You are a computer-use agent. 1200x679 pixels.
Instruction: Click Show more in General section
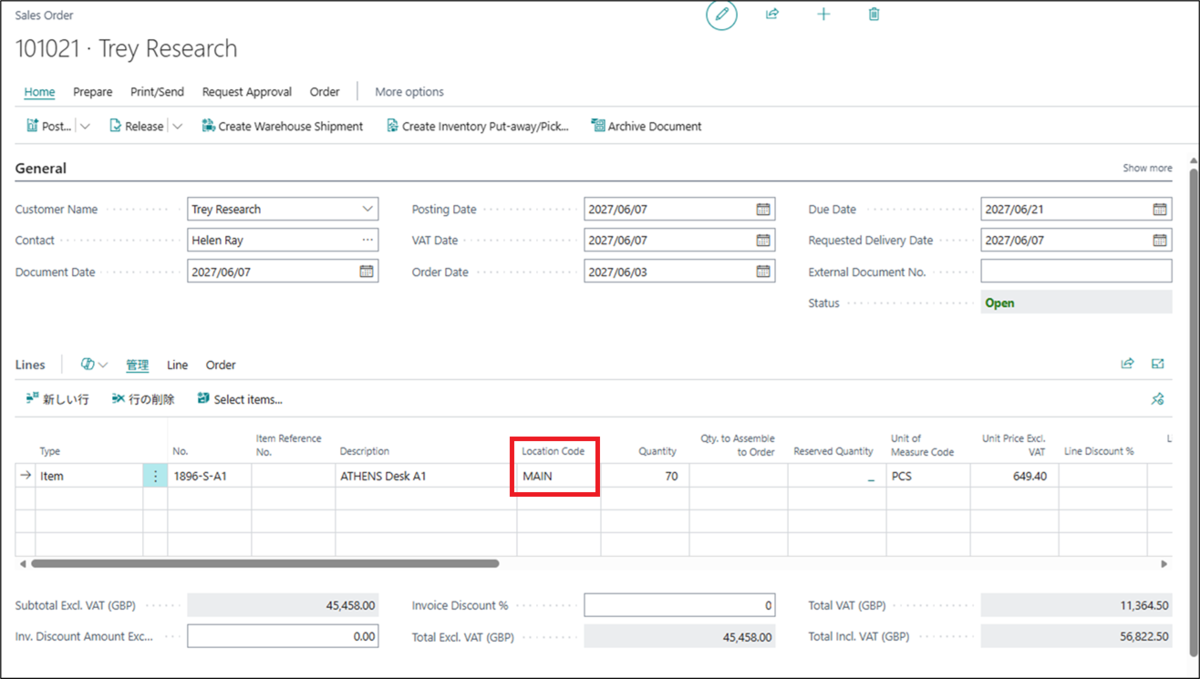1147,168
